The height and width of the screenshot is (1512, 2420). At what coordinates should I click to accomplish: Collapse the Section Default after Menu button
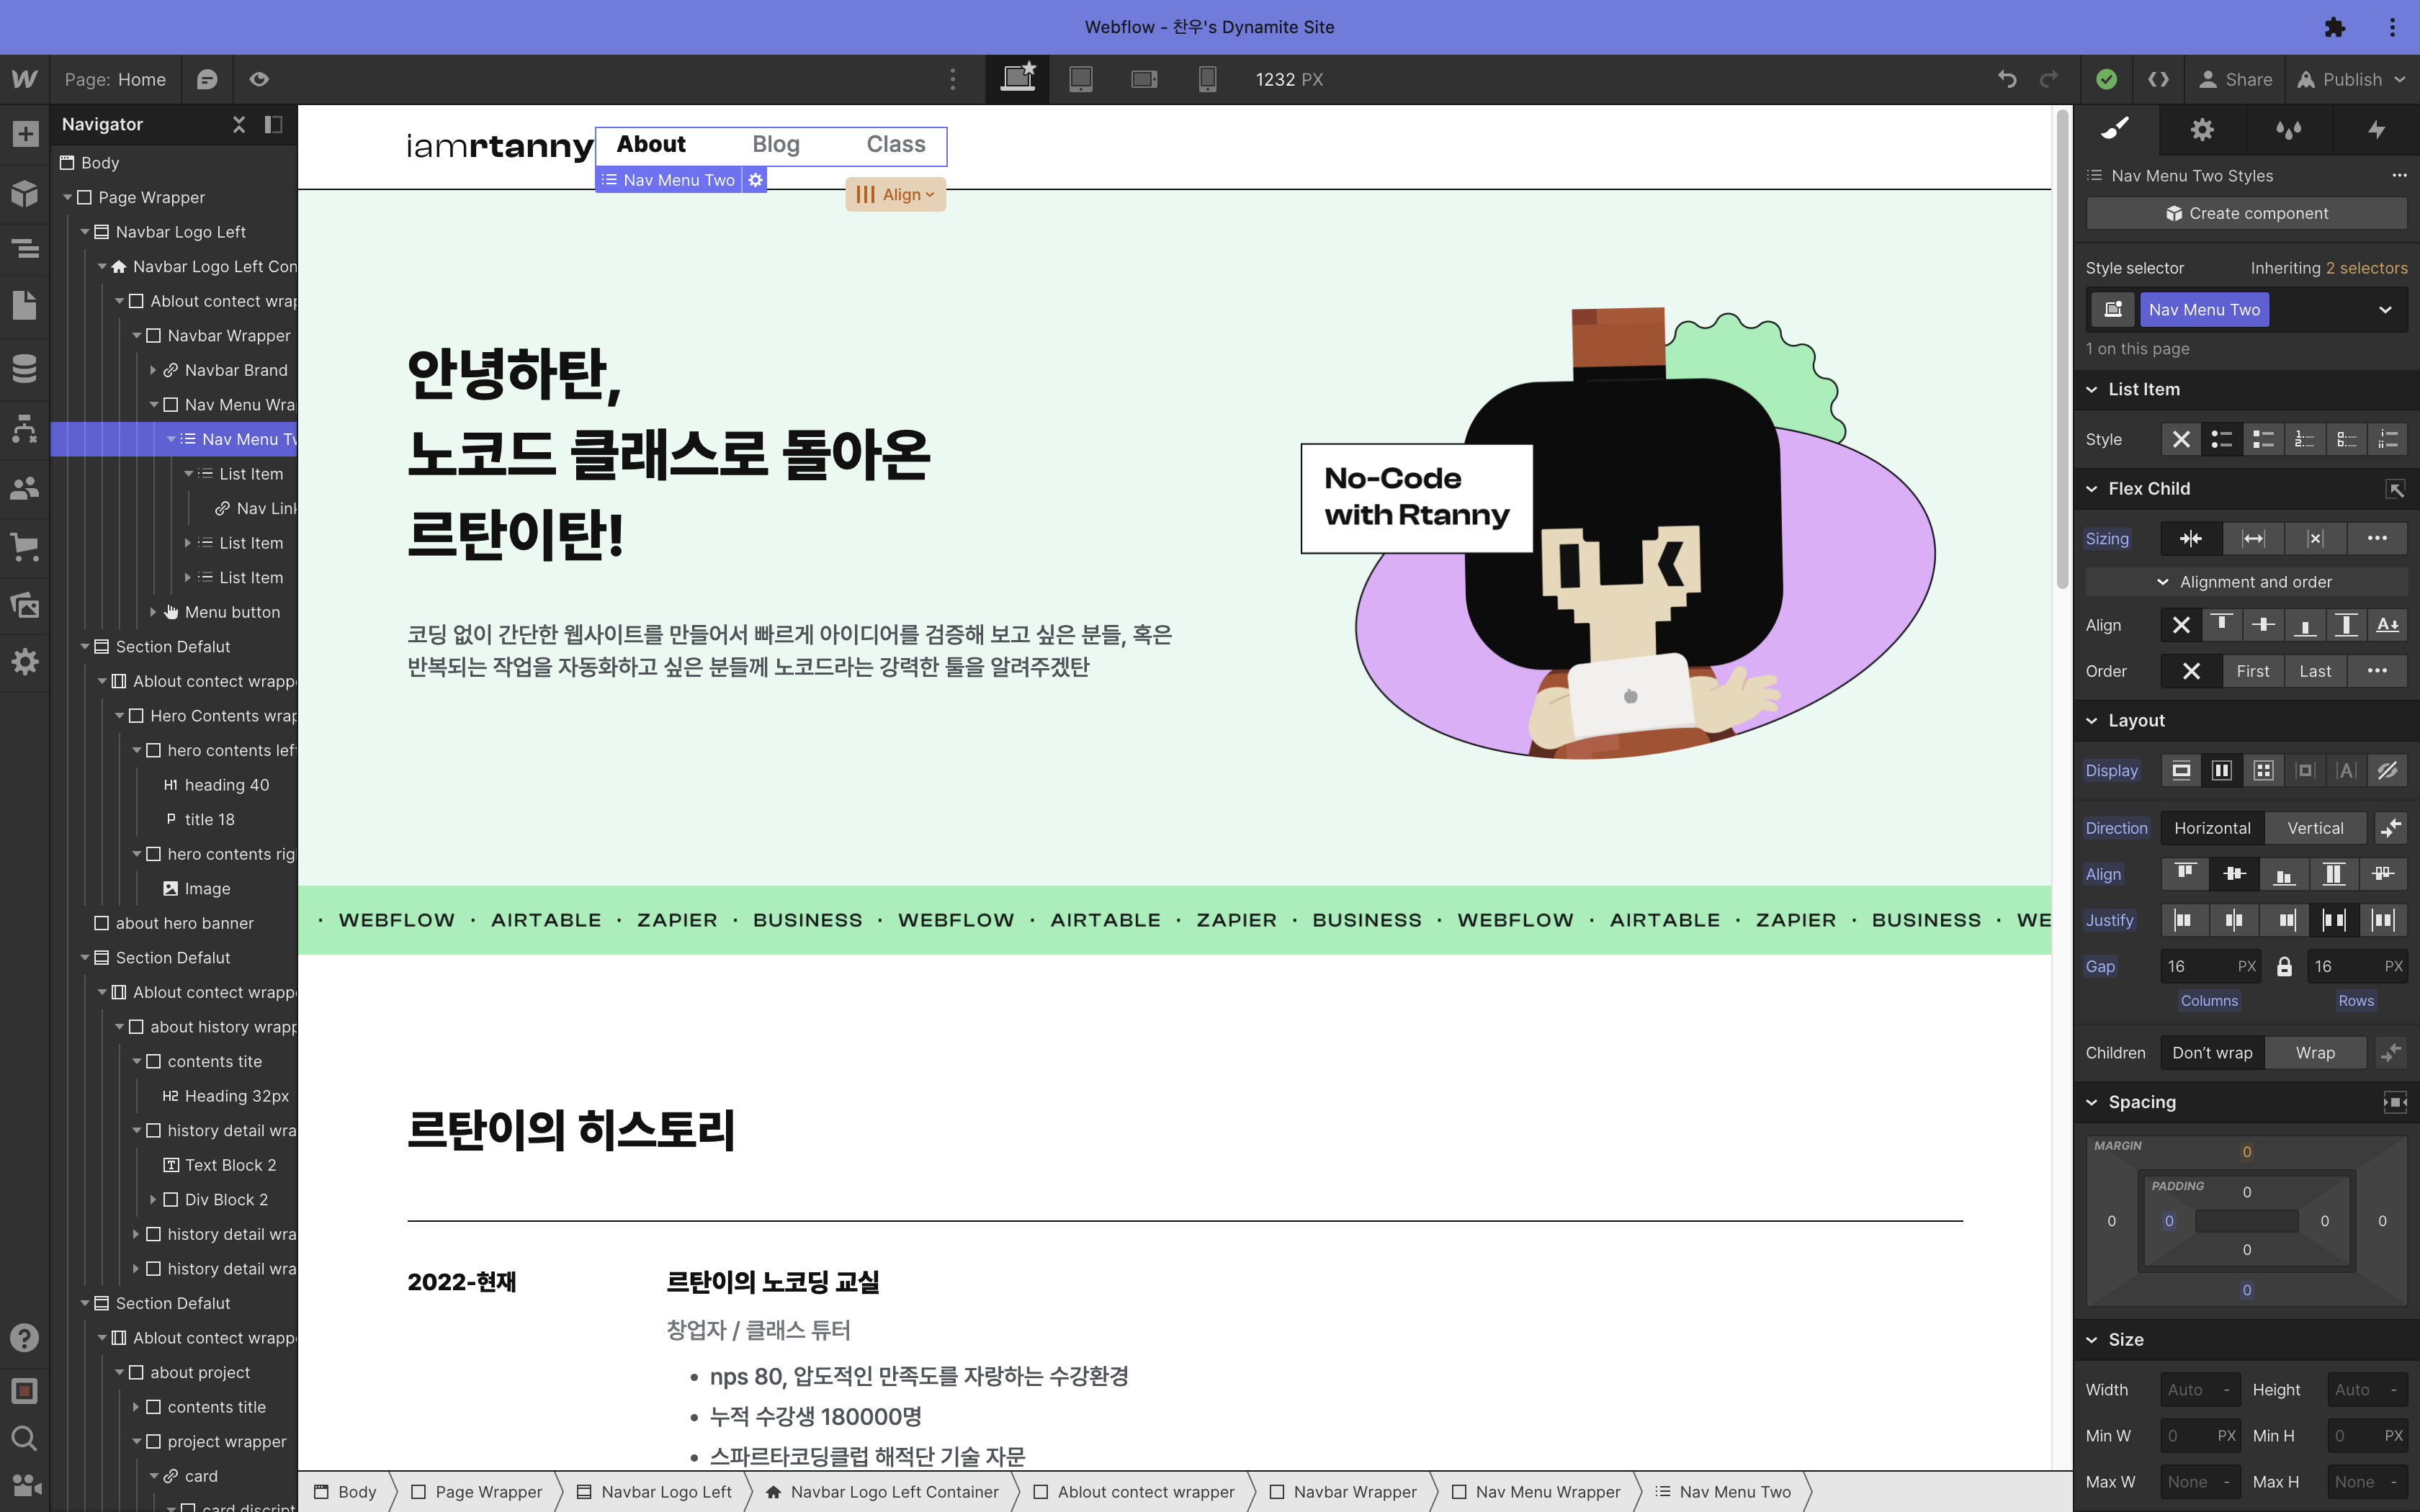(x=86, y=647)
